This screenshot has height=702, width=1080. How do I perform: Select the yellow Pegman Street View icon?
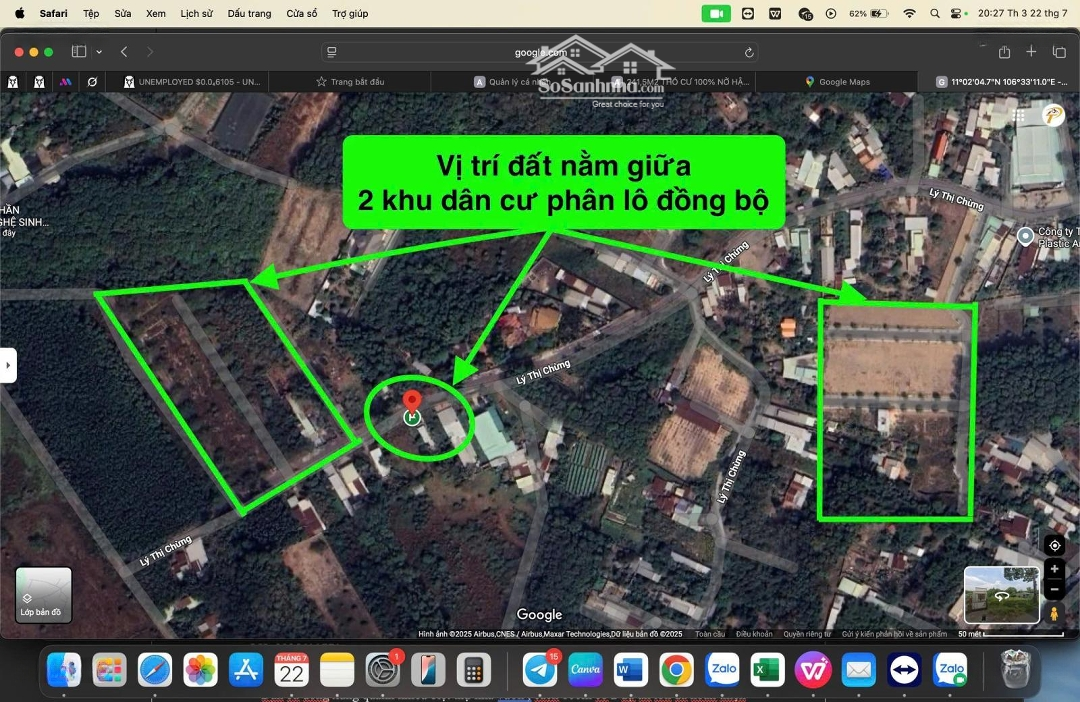pyautogui.click(x=1054, y=614)
